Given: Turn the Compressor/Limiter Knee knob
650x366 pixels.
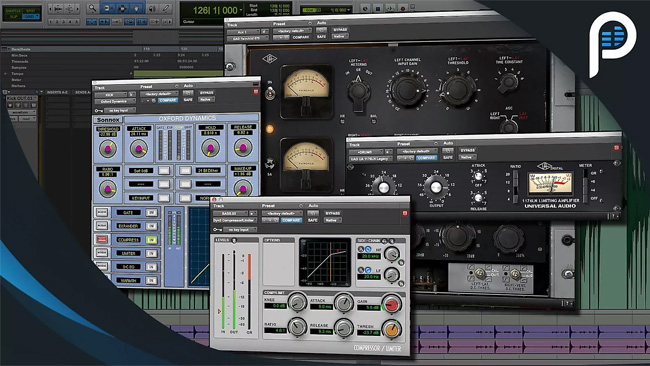Looking at the screenshot, I should pyautogui.click(x=297, y=303).
